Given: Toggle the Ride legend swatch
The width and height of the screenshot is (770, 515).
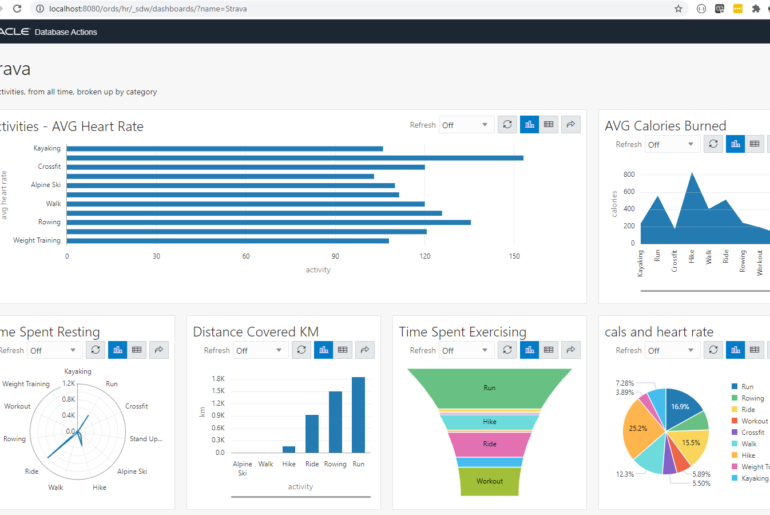Looking at the screenshot, I should (x=735, y=409).
